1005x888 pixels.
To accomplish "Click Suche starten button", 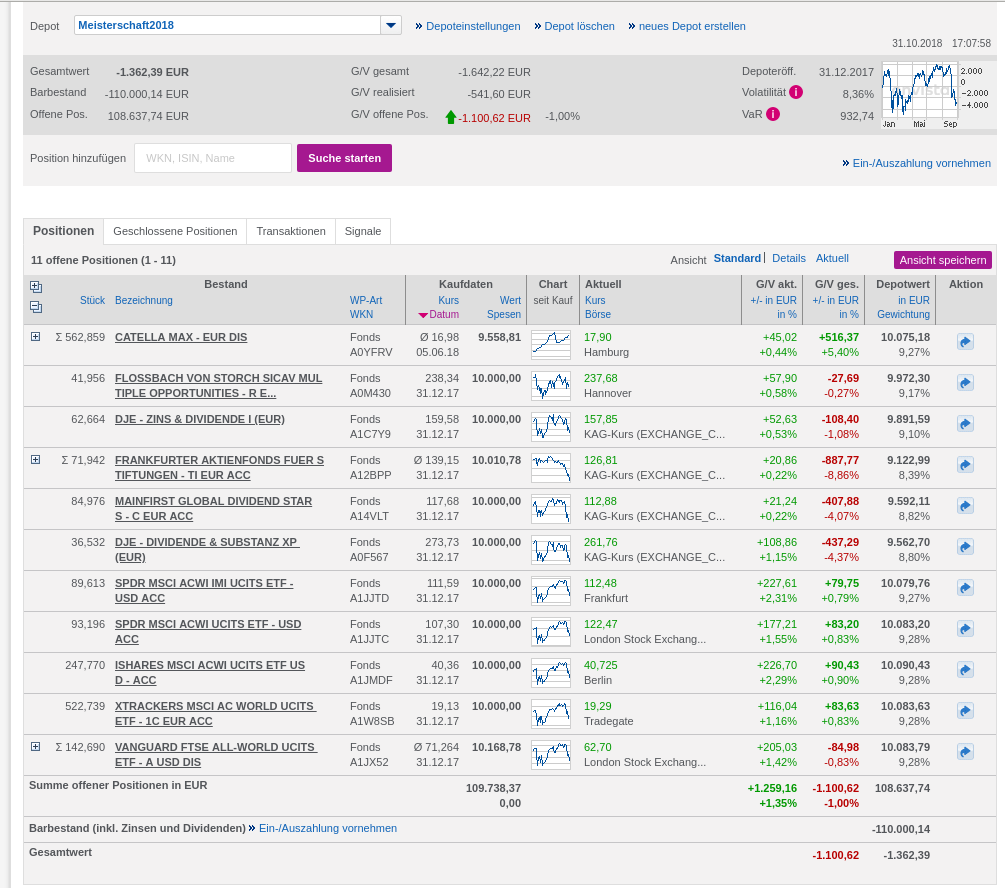I will (x=344, y=158).
